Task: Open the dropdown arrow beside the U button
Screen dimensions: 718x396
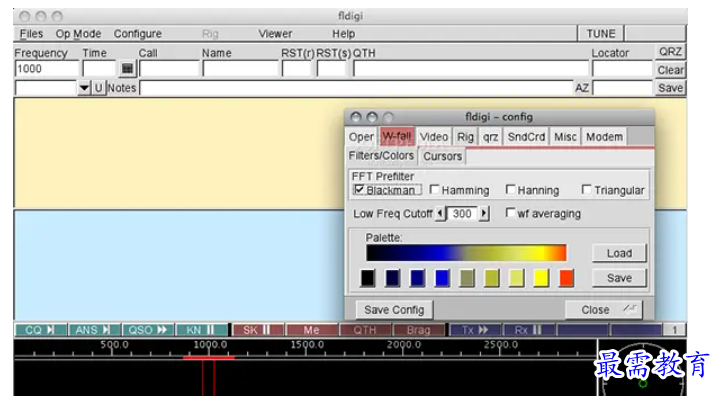Action: click(84, 87)
